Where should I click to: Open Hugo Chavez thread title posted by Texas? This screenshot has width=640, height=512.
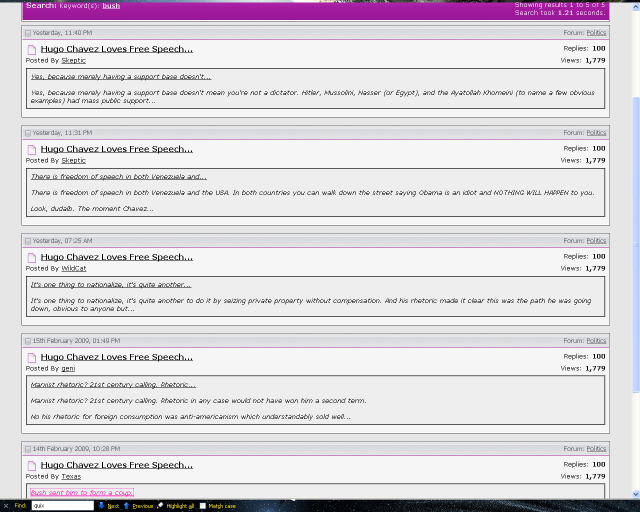coord(116,465)
